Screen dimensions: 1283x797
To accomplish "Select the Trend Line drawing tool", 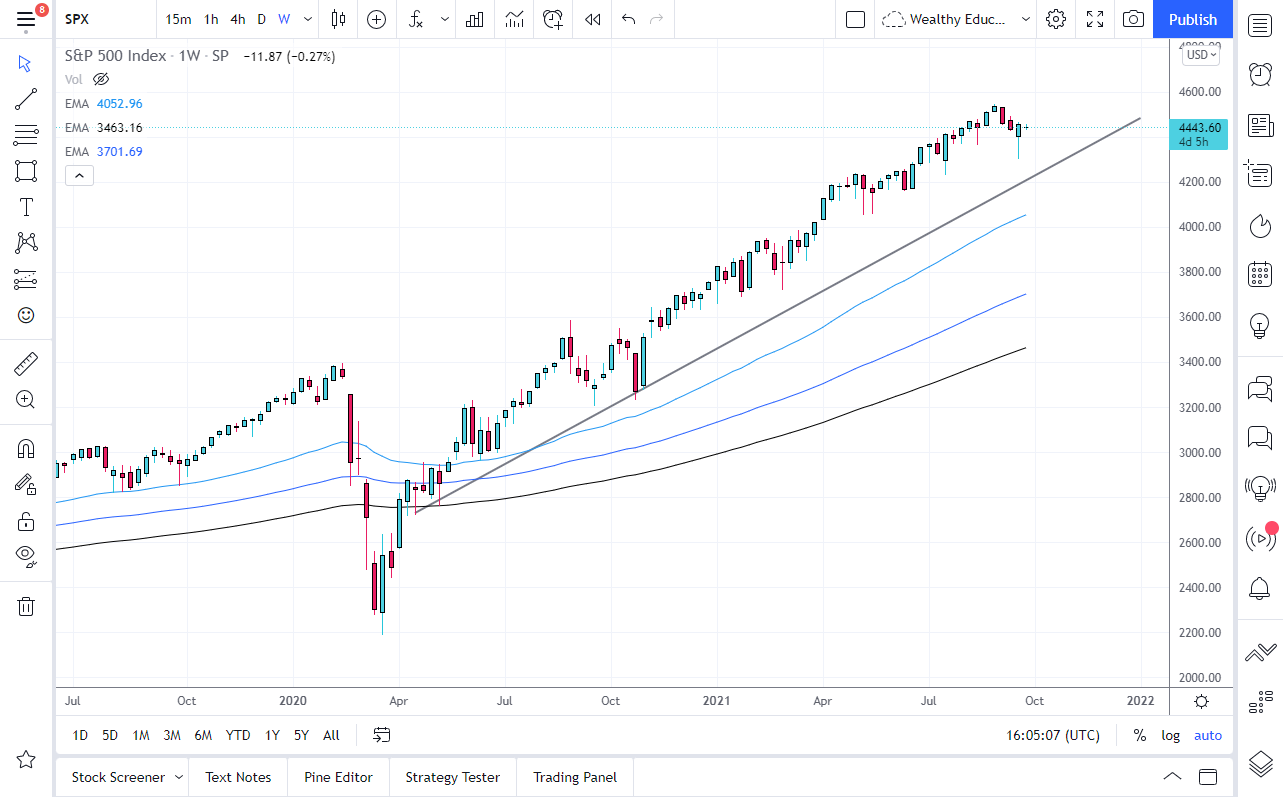I will (x=26, y=99).
